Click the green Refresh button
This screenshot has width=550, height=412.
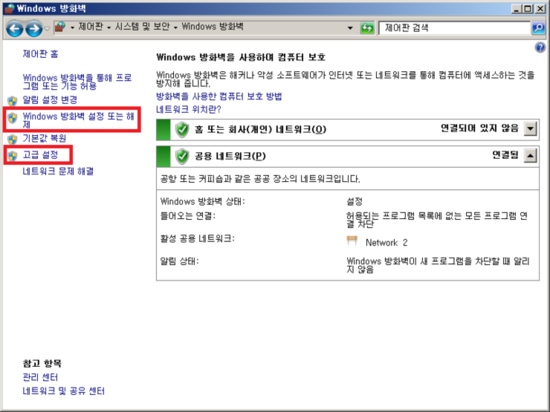coord(367,28)
